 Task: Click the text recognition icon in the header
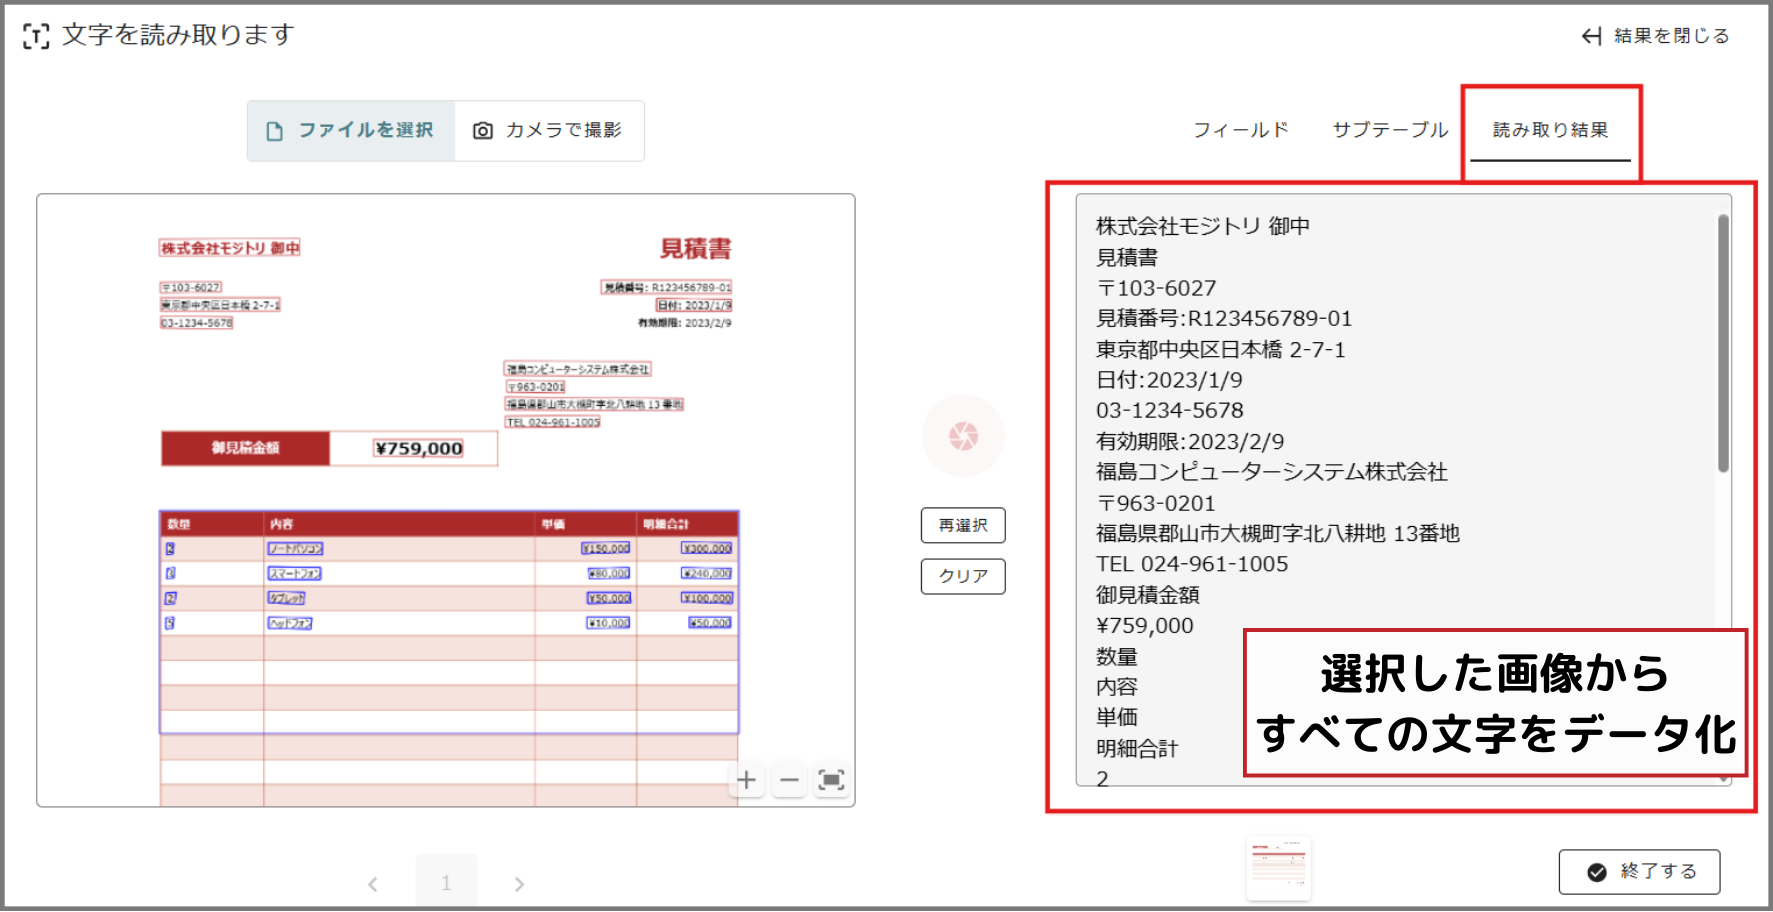pos(36,37)
